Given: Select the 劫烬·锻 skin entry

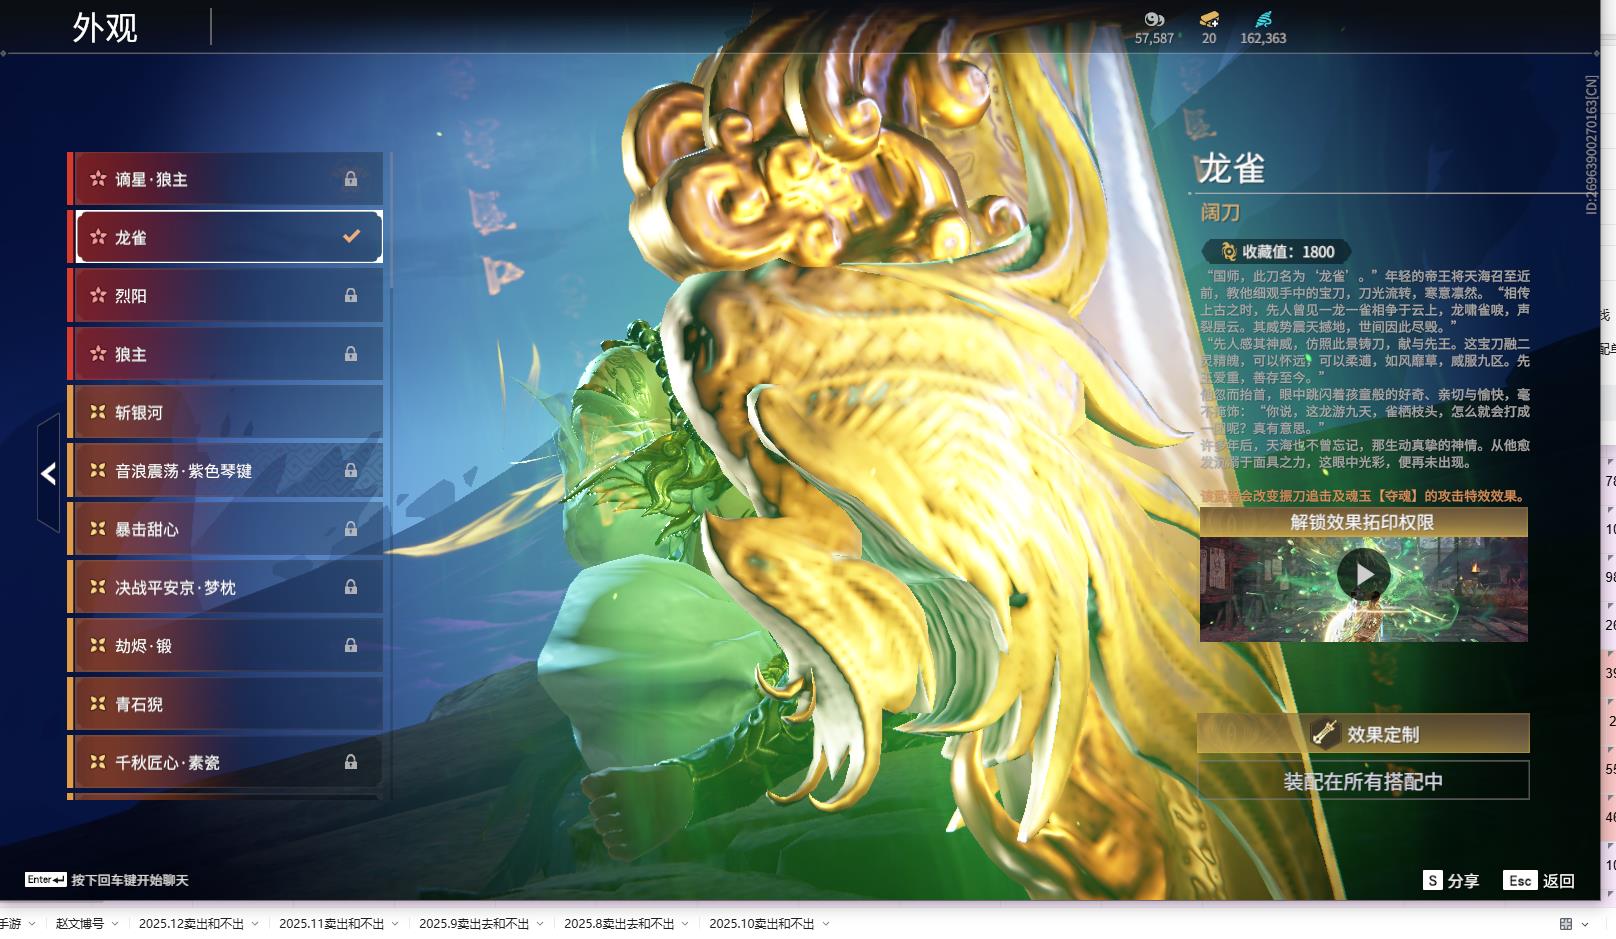Looking at the screenshot, I should [x=226, y=646].
